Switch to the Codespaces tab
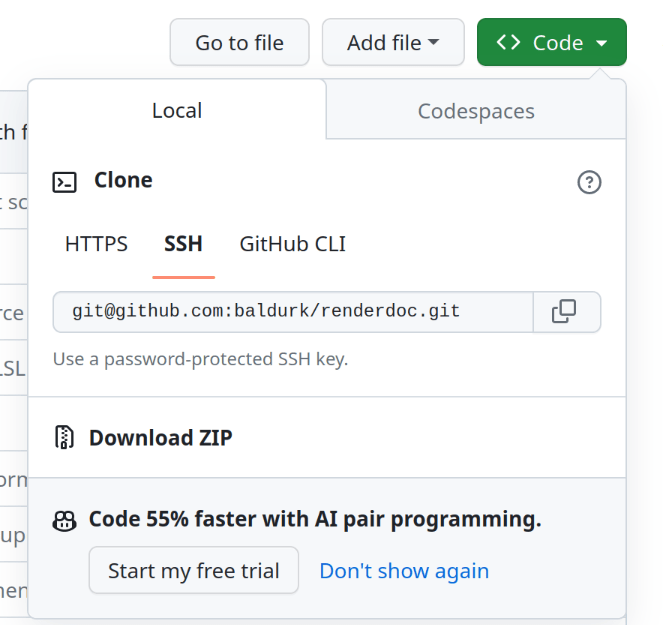Screen dimensions: 663x625 [476, 111]
